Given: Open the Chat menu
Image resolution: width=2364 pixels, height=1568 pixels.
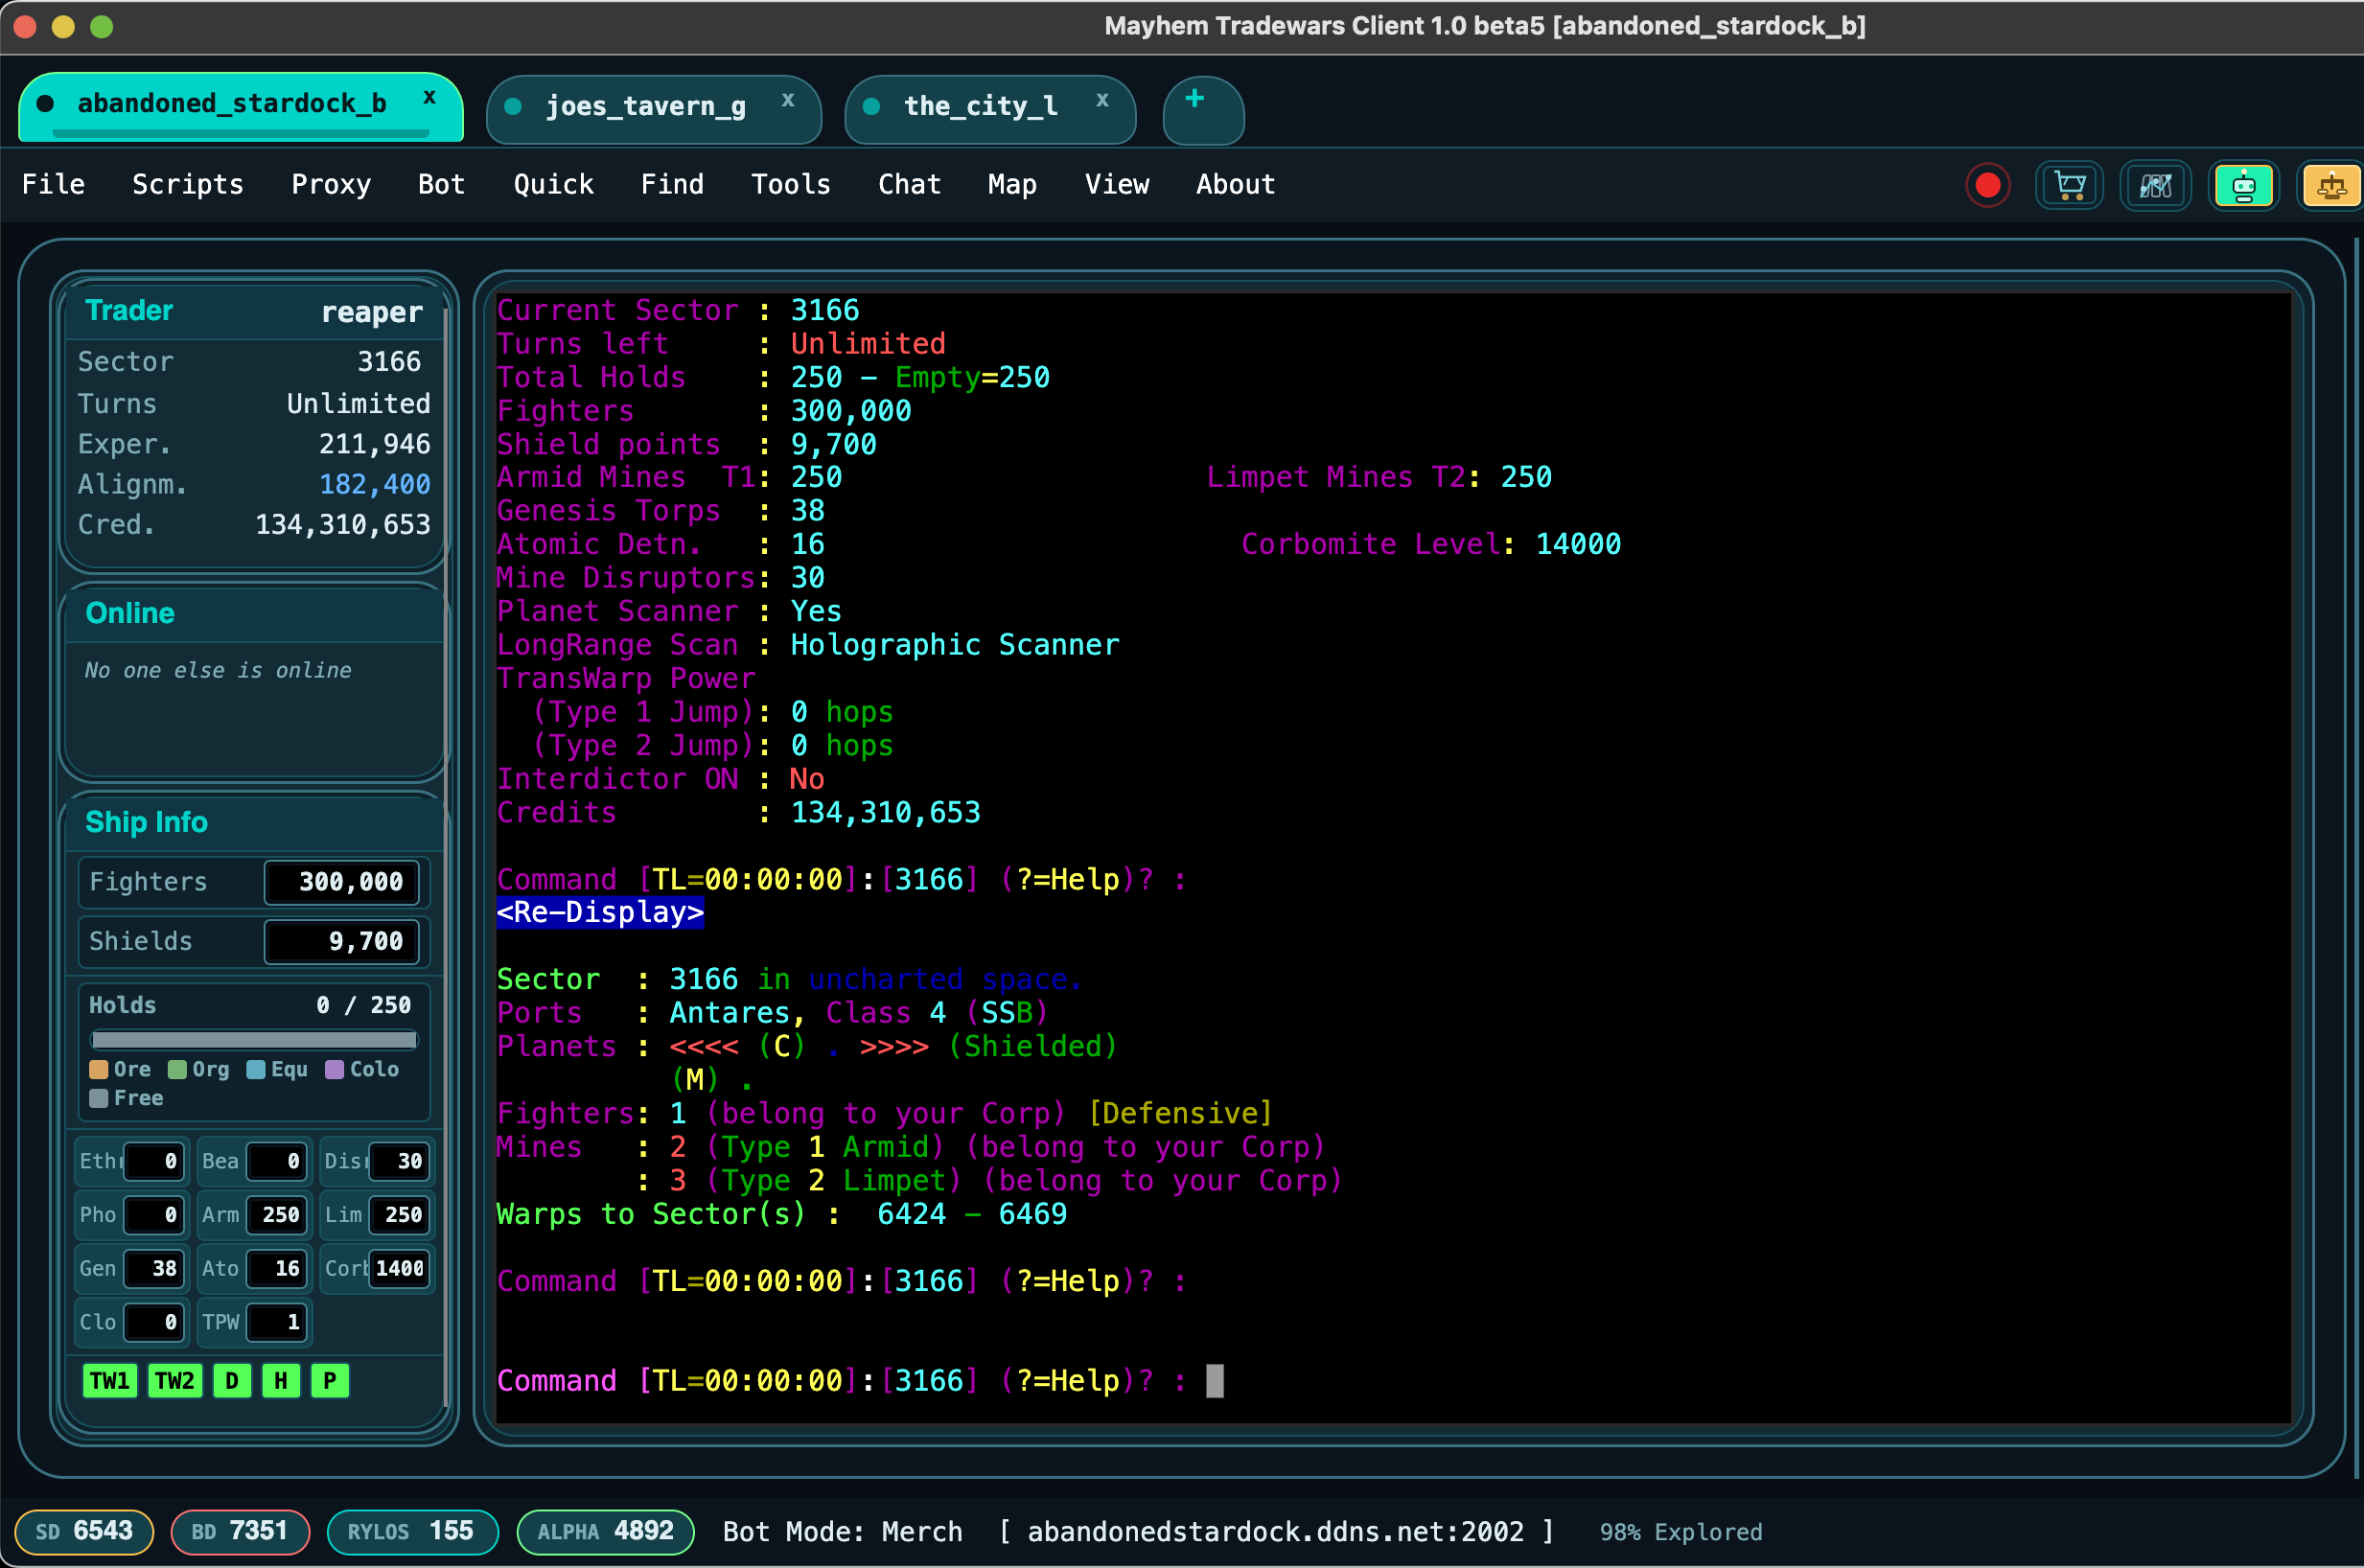Looking at the screenshot, I should [x=909, y=184].
